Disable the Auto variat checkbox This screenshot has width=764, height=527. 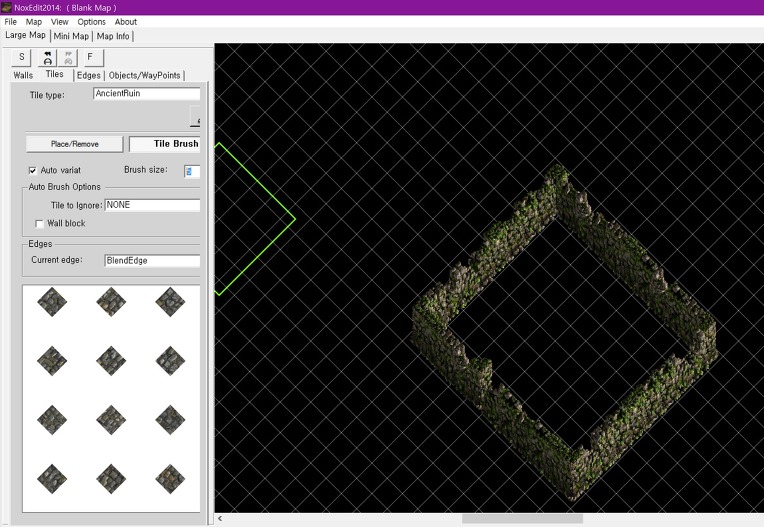click(33, 170)
